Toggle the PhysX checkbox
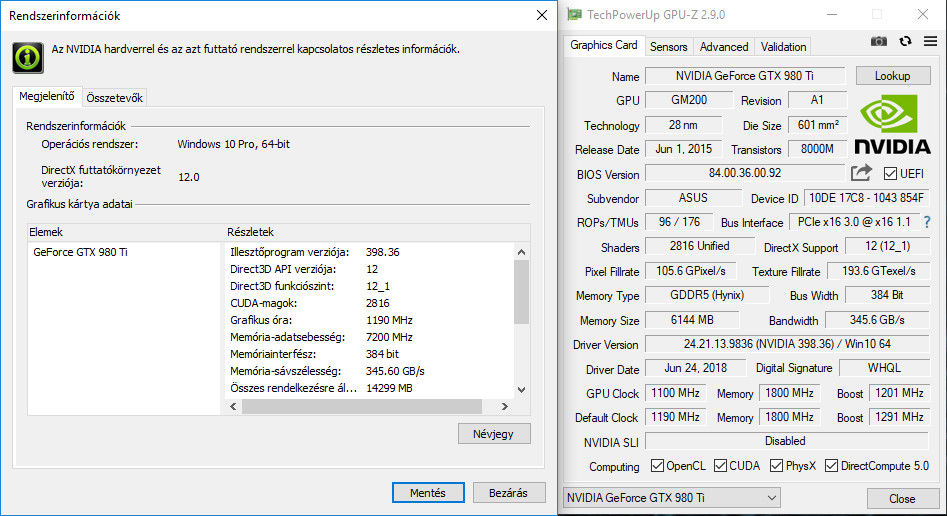This screenshot has height=516, width=947. click(776, 466)
